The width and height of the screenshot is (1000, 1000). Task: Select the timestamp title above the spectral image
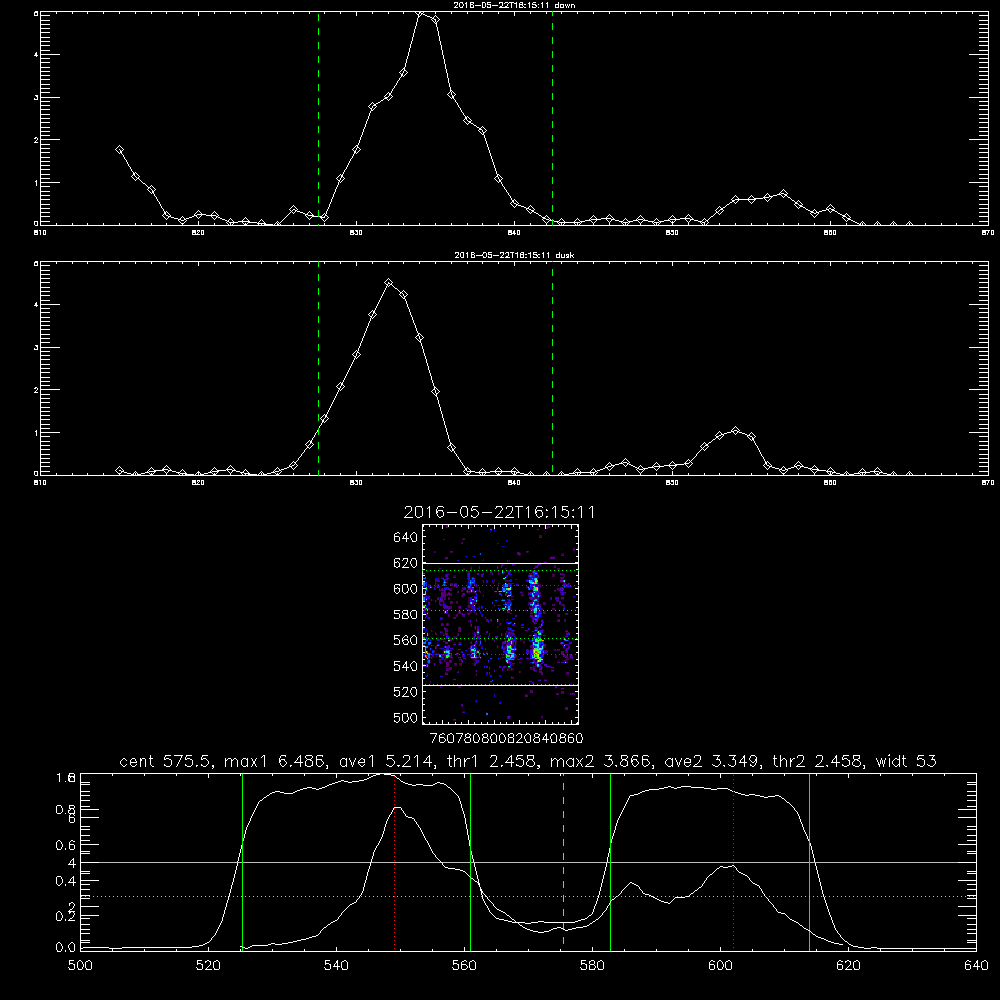[499, 512]
